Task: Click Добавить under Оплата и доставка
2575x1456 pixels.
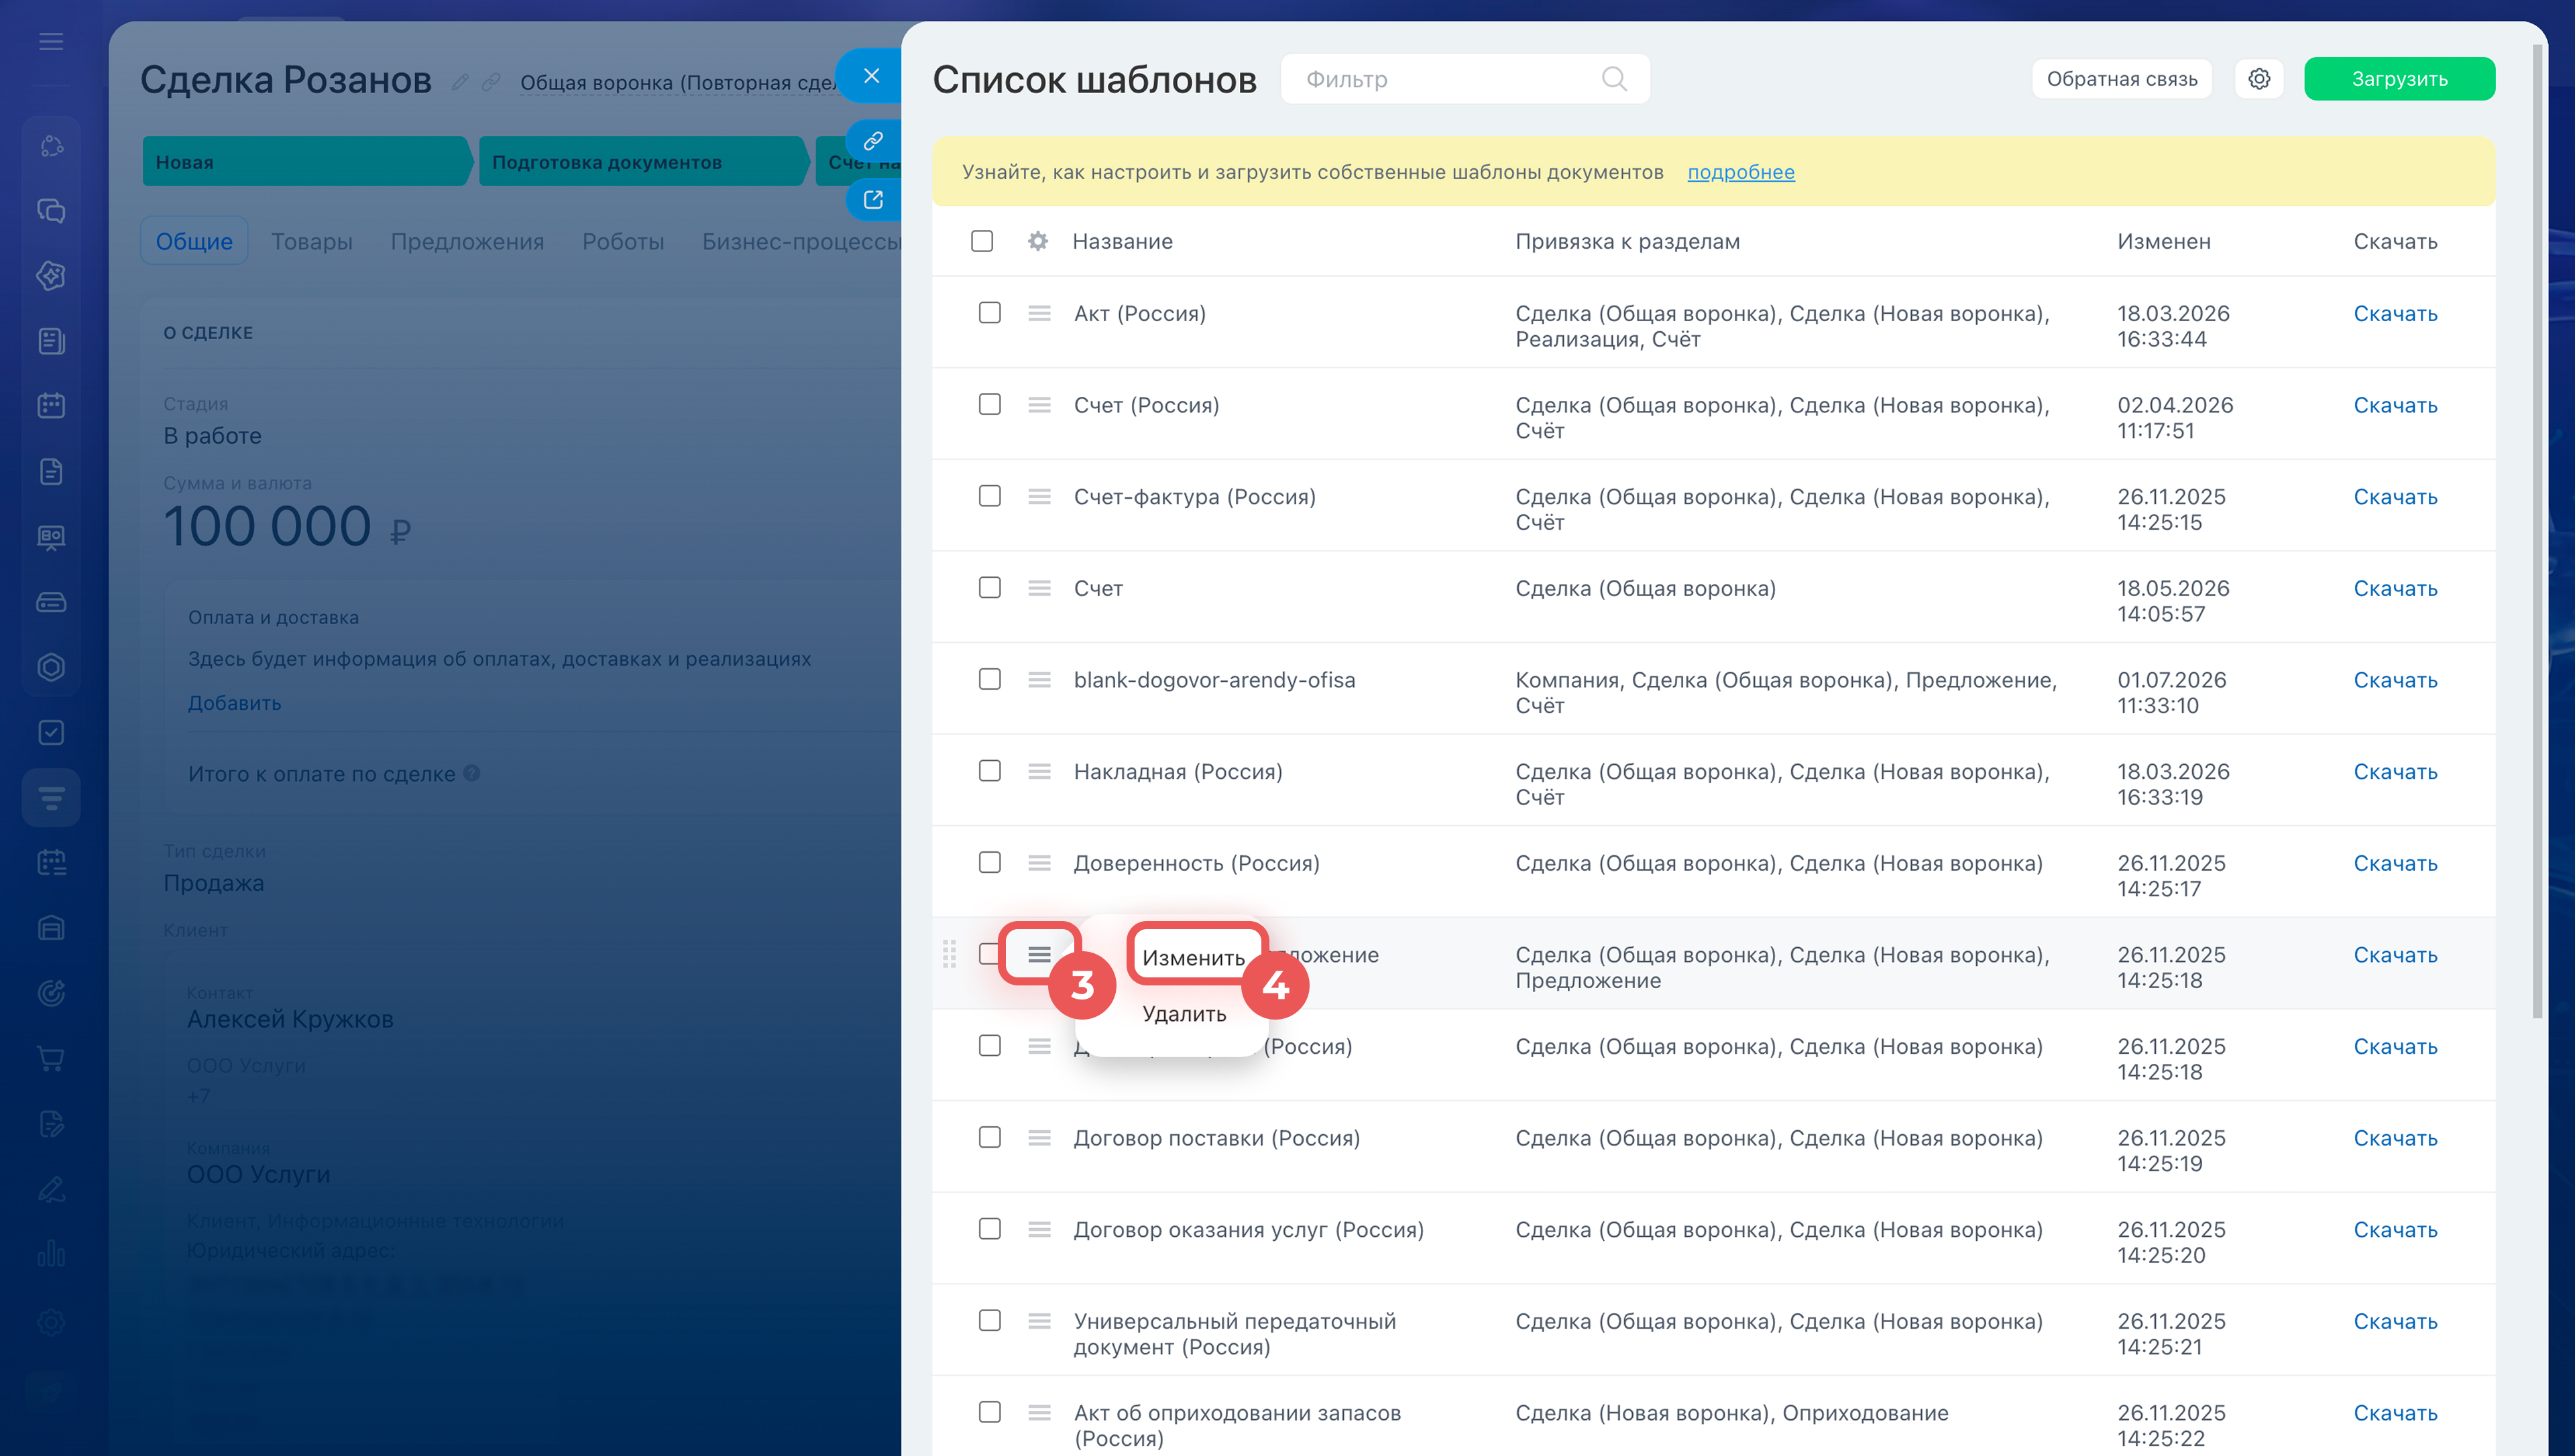Action: coord(235,702)
